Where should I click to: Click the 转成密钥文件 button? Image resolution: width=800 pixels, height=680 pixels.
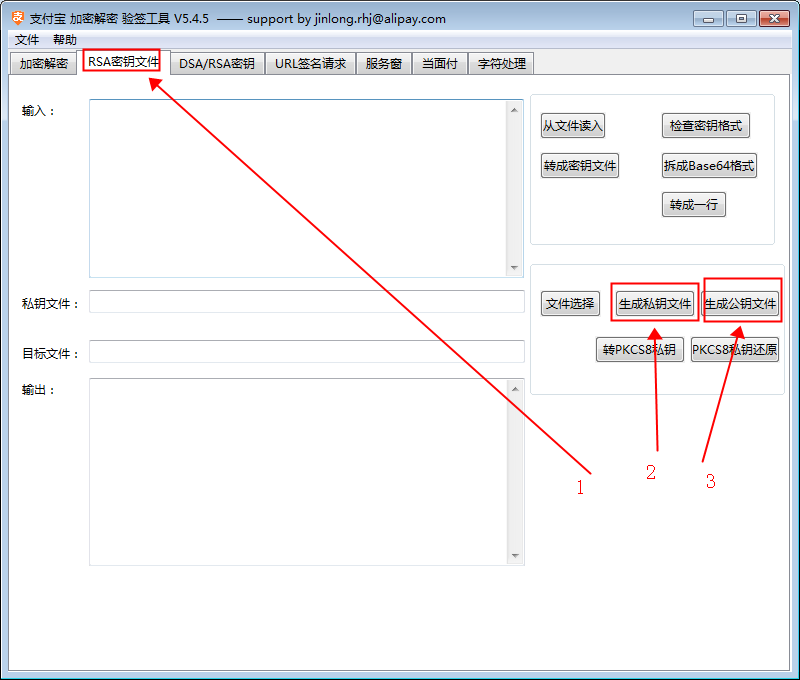[x=580, y=165]
